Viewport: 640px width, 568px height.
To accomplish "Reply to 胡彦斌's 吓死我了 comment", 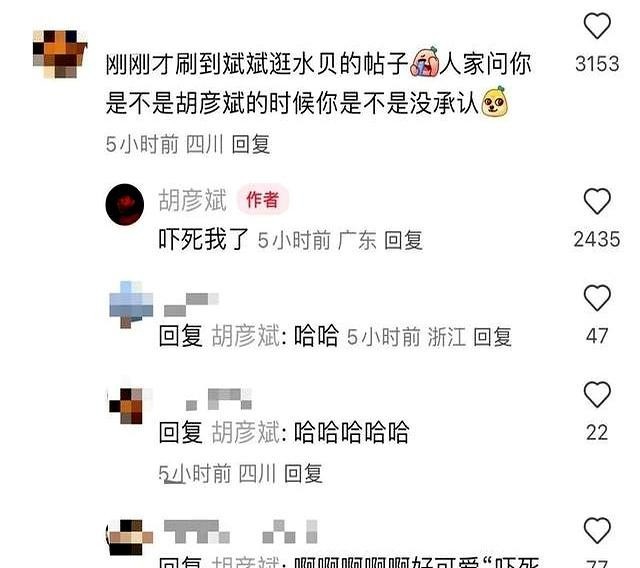I will coord(403,240).
